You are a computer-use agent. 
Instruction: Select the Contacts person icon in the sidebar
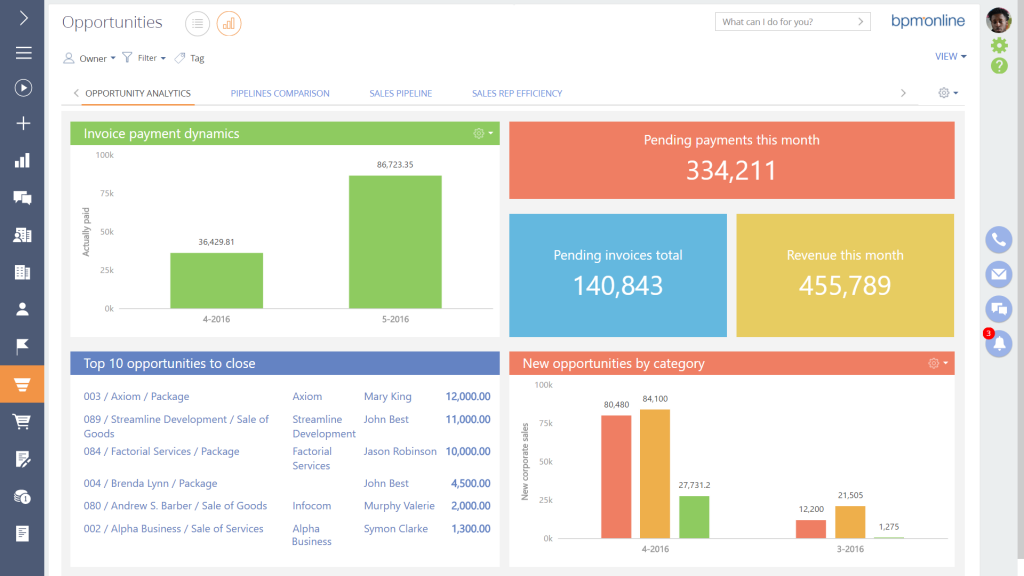pos(22,308)
